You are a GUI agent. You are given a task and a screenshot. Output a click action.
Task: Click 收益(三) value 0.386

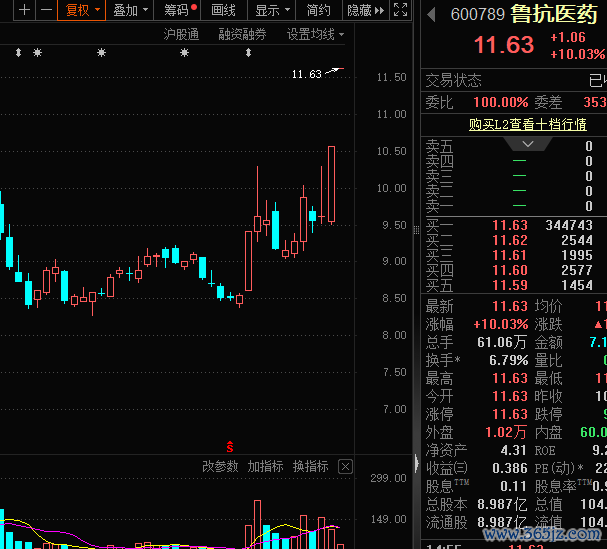[x=509, y=468]
